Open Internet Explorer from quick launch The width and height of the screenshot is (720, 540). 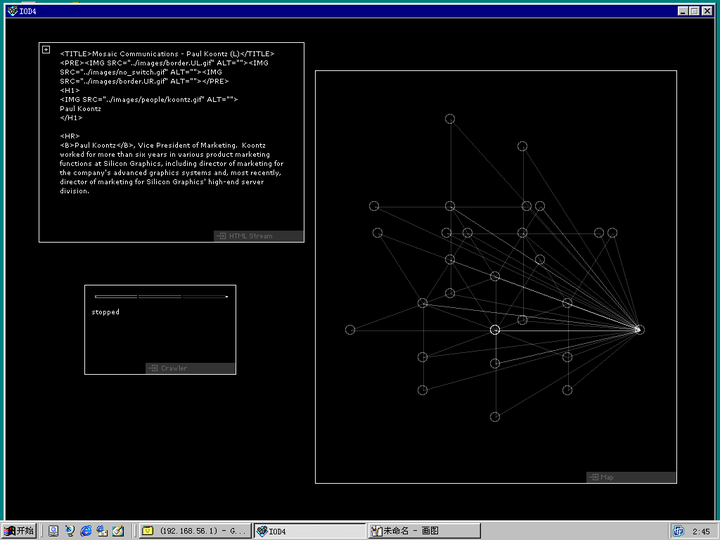click(86, 531)
